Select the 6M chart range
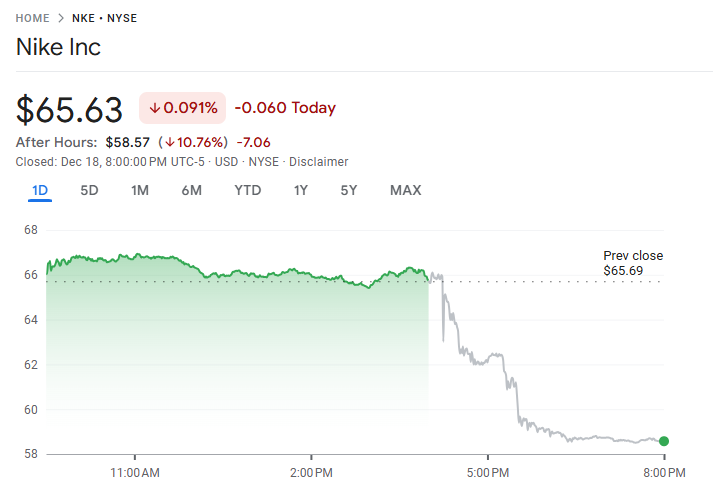This screenshot has width=713, height=491. click(192, 190)
